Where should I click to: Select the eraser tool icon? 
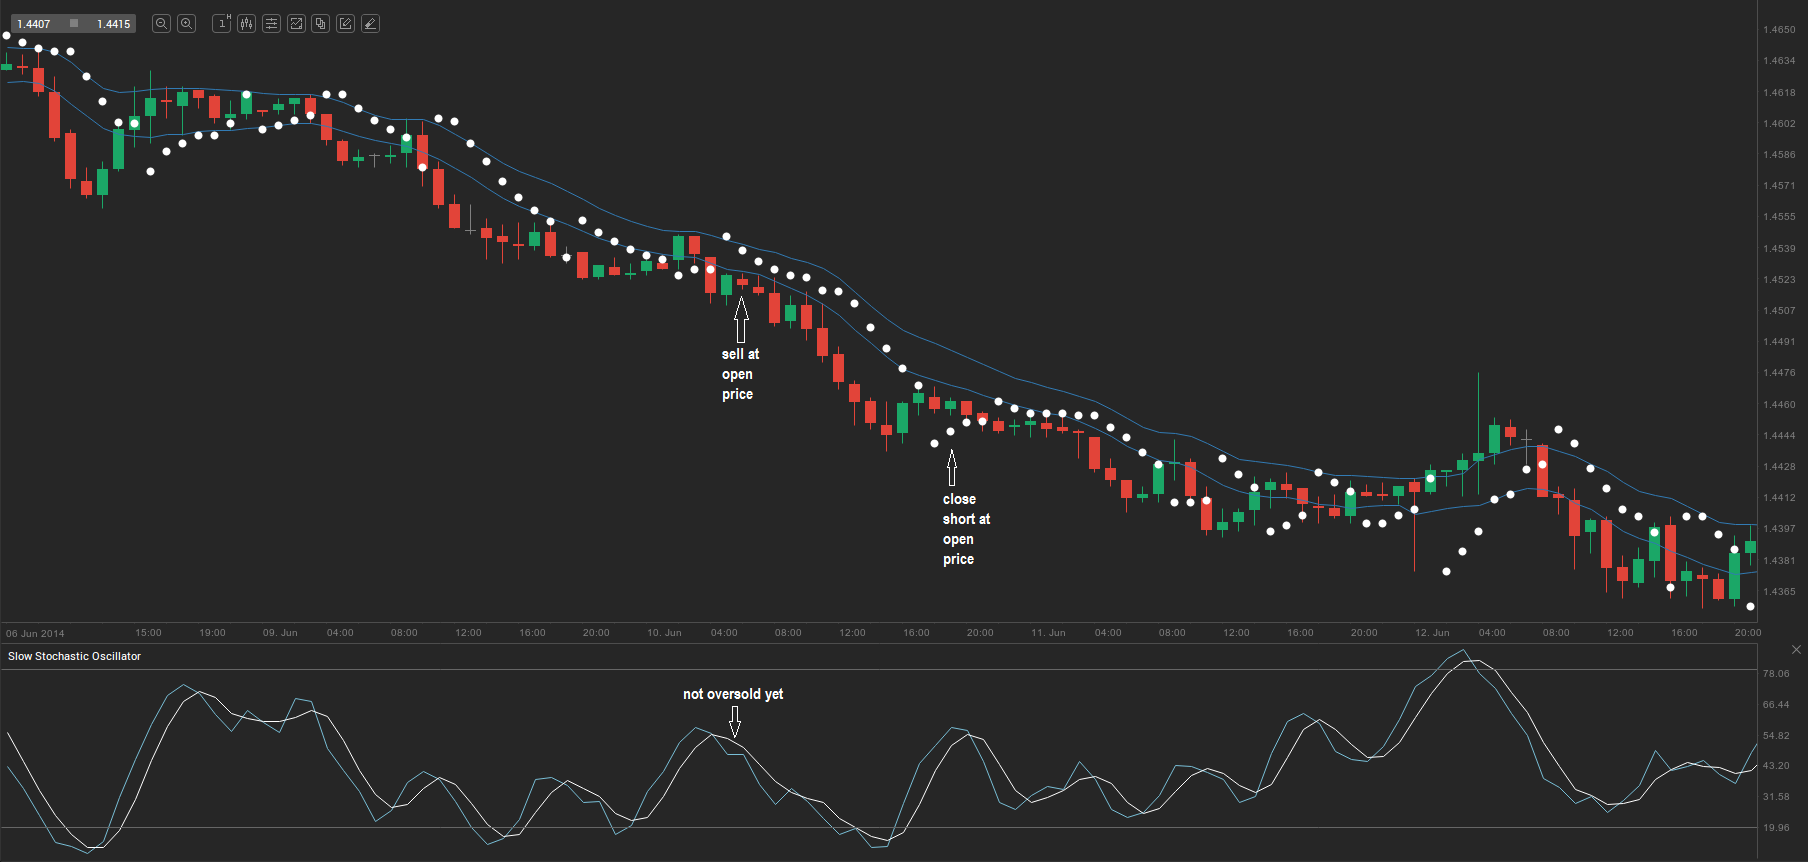pyautogui.click(x=370, y=24)
